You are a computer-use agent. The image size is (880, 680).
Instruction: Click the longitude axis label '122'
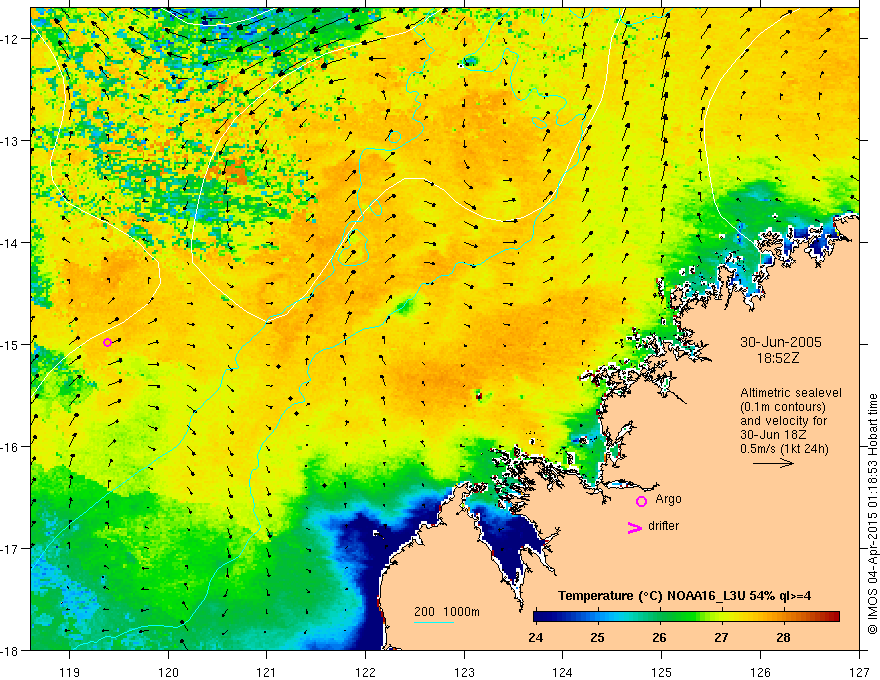[365, 672]
